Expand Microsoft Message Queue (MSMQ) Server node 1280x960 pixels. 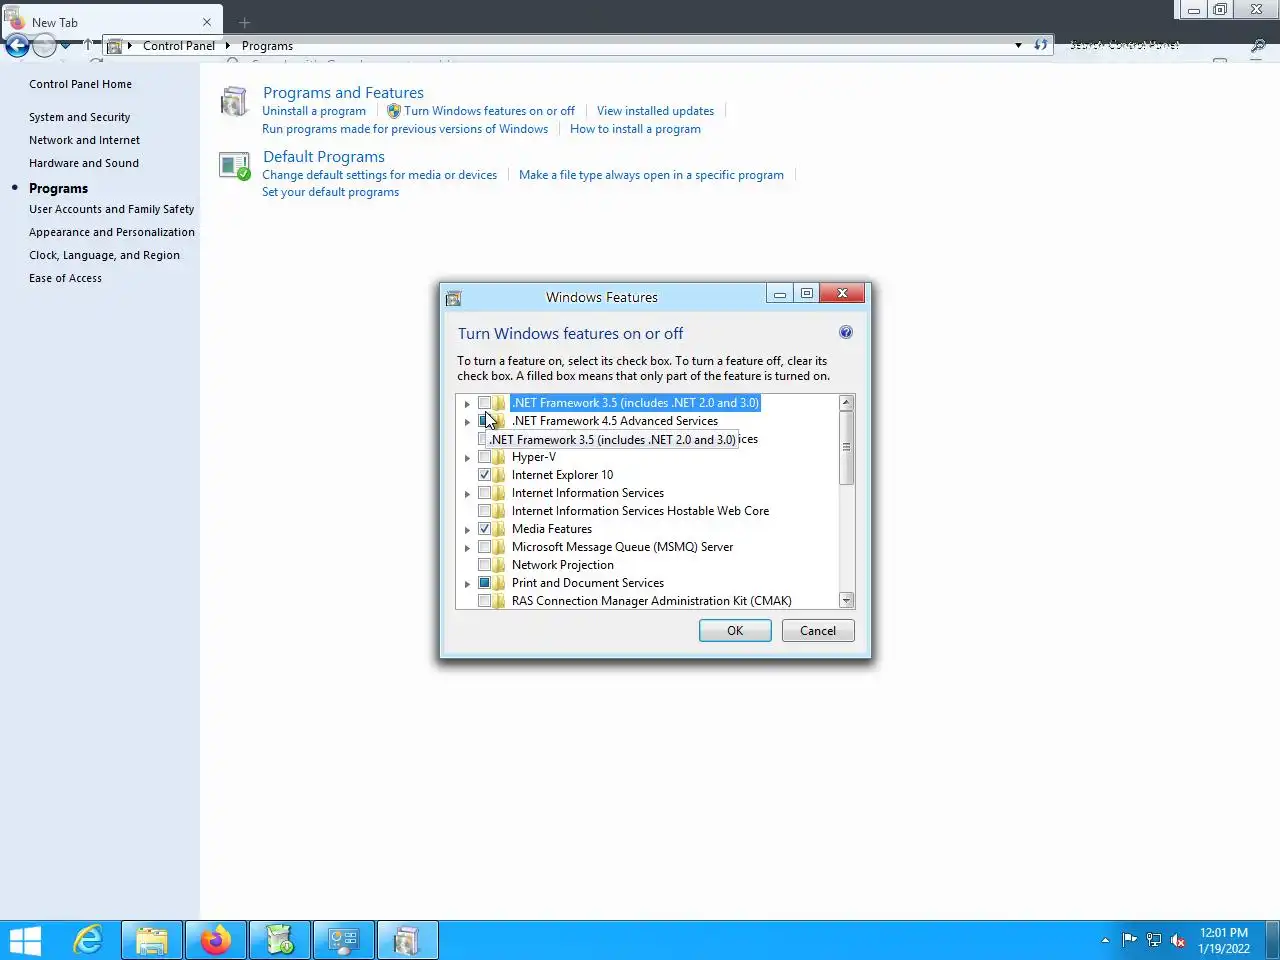click(467, 548)
